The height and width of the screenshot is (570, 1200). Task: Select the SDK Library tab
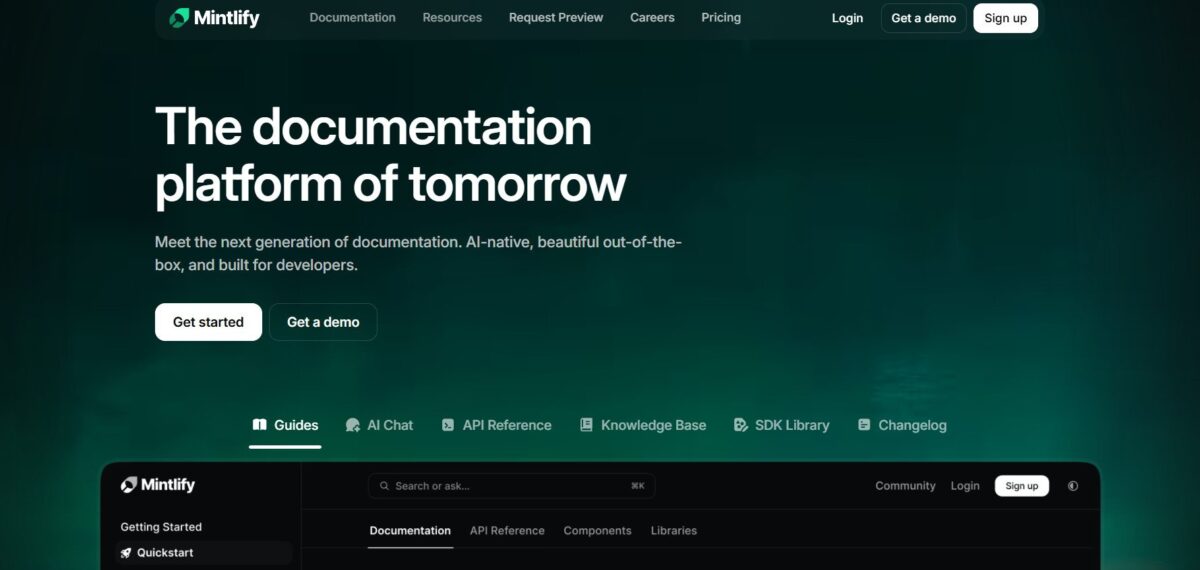pyautogui.click(x=781, y=425)
